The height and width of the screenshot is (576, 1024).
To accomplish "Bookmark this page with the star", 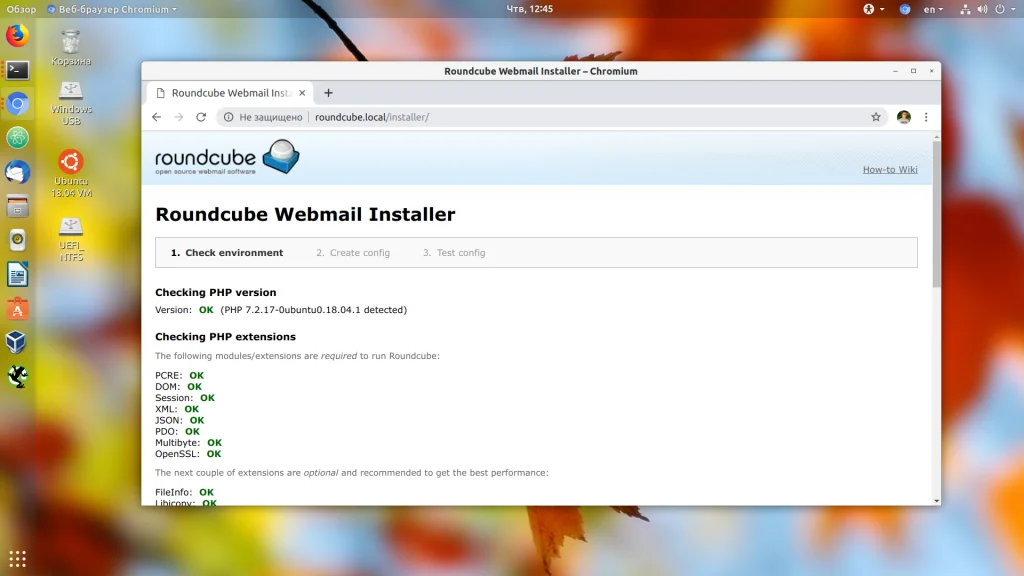I will coord(876,117).
